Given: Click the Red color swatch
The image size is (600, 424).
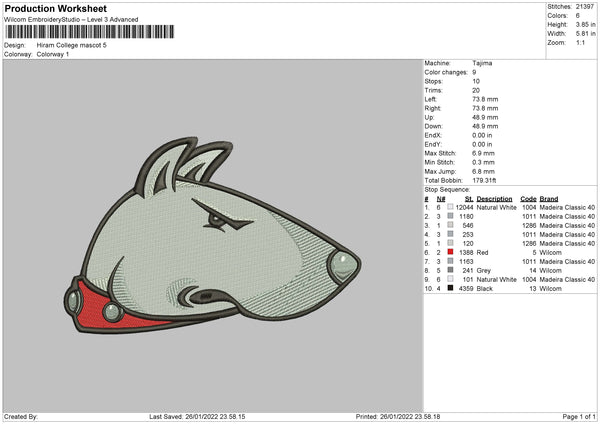Looking at the screenshot, I should 450,252.
